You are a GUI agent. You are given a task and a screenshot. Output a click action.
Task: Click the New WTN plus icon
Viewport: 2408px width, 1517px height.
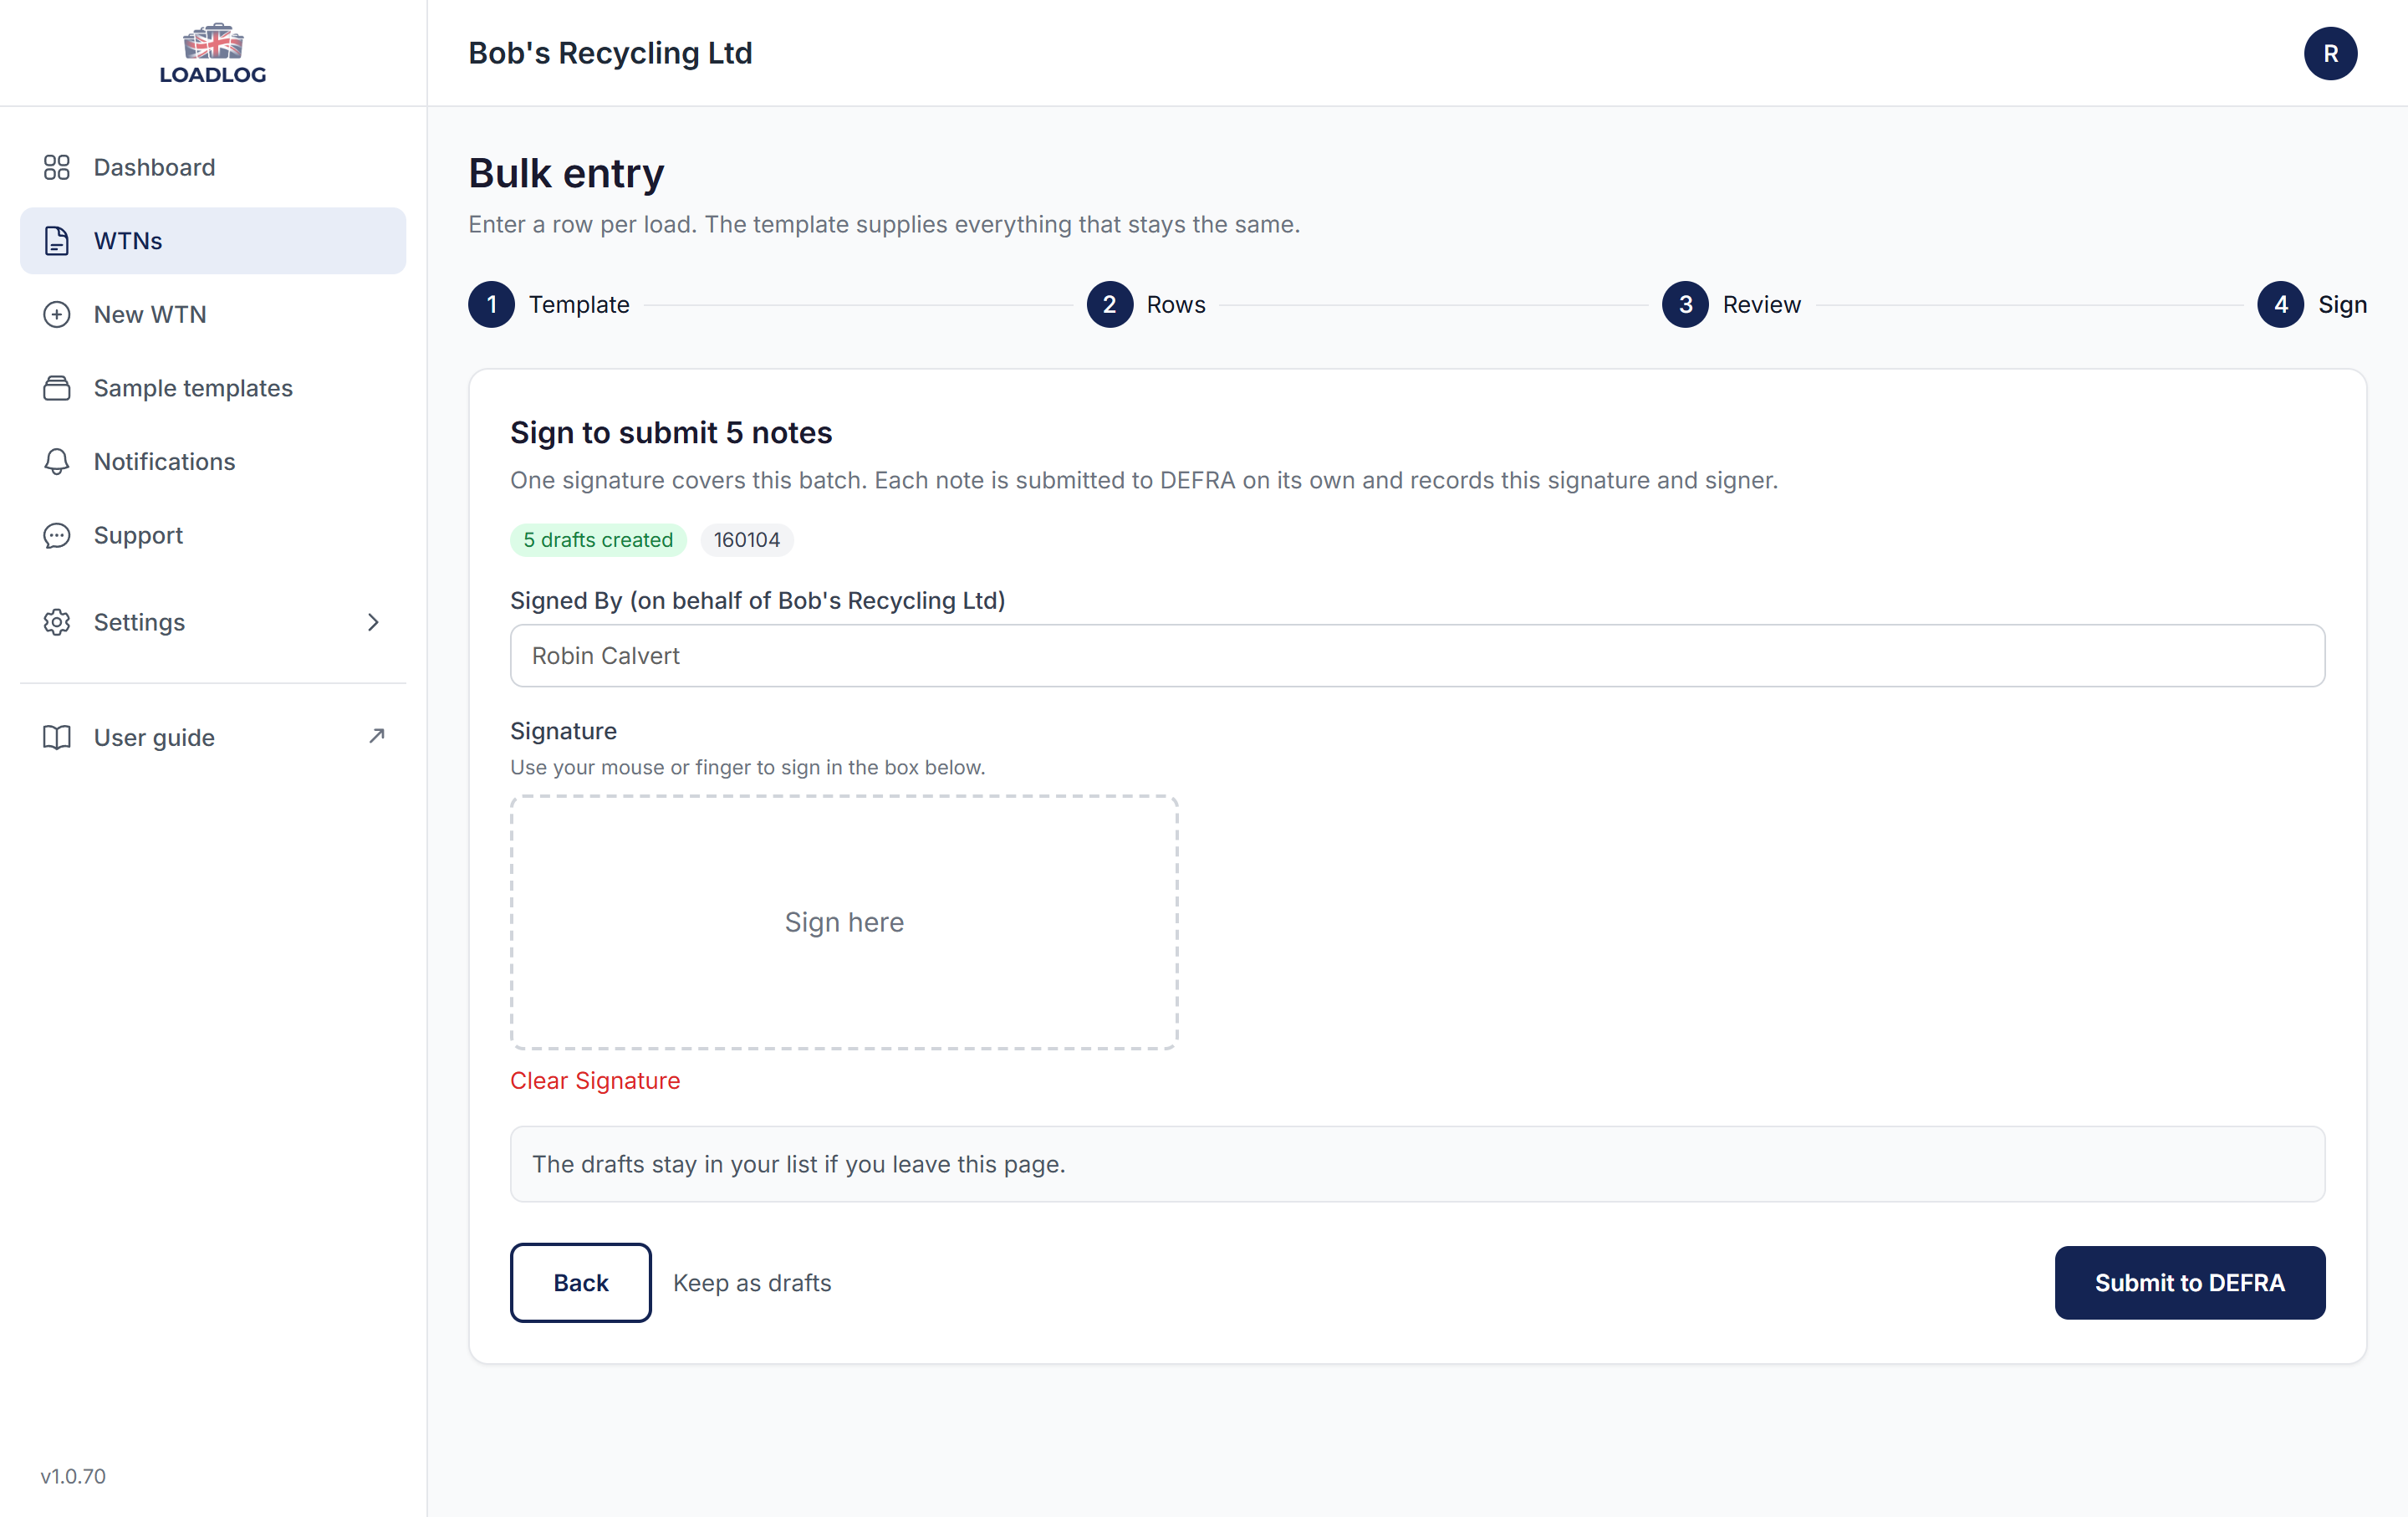[57, 314]
